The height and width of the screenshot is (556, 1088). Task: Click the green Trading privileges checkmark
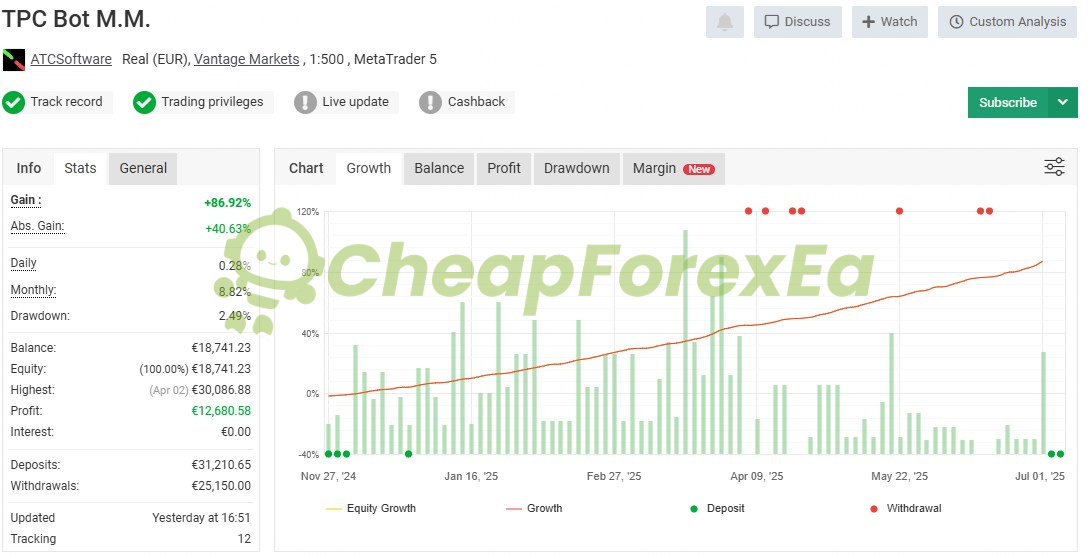coord(144,102)
